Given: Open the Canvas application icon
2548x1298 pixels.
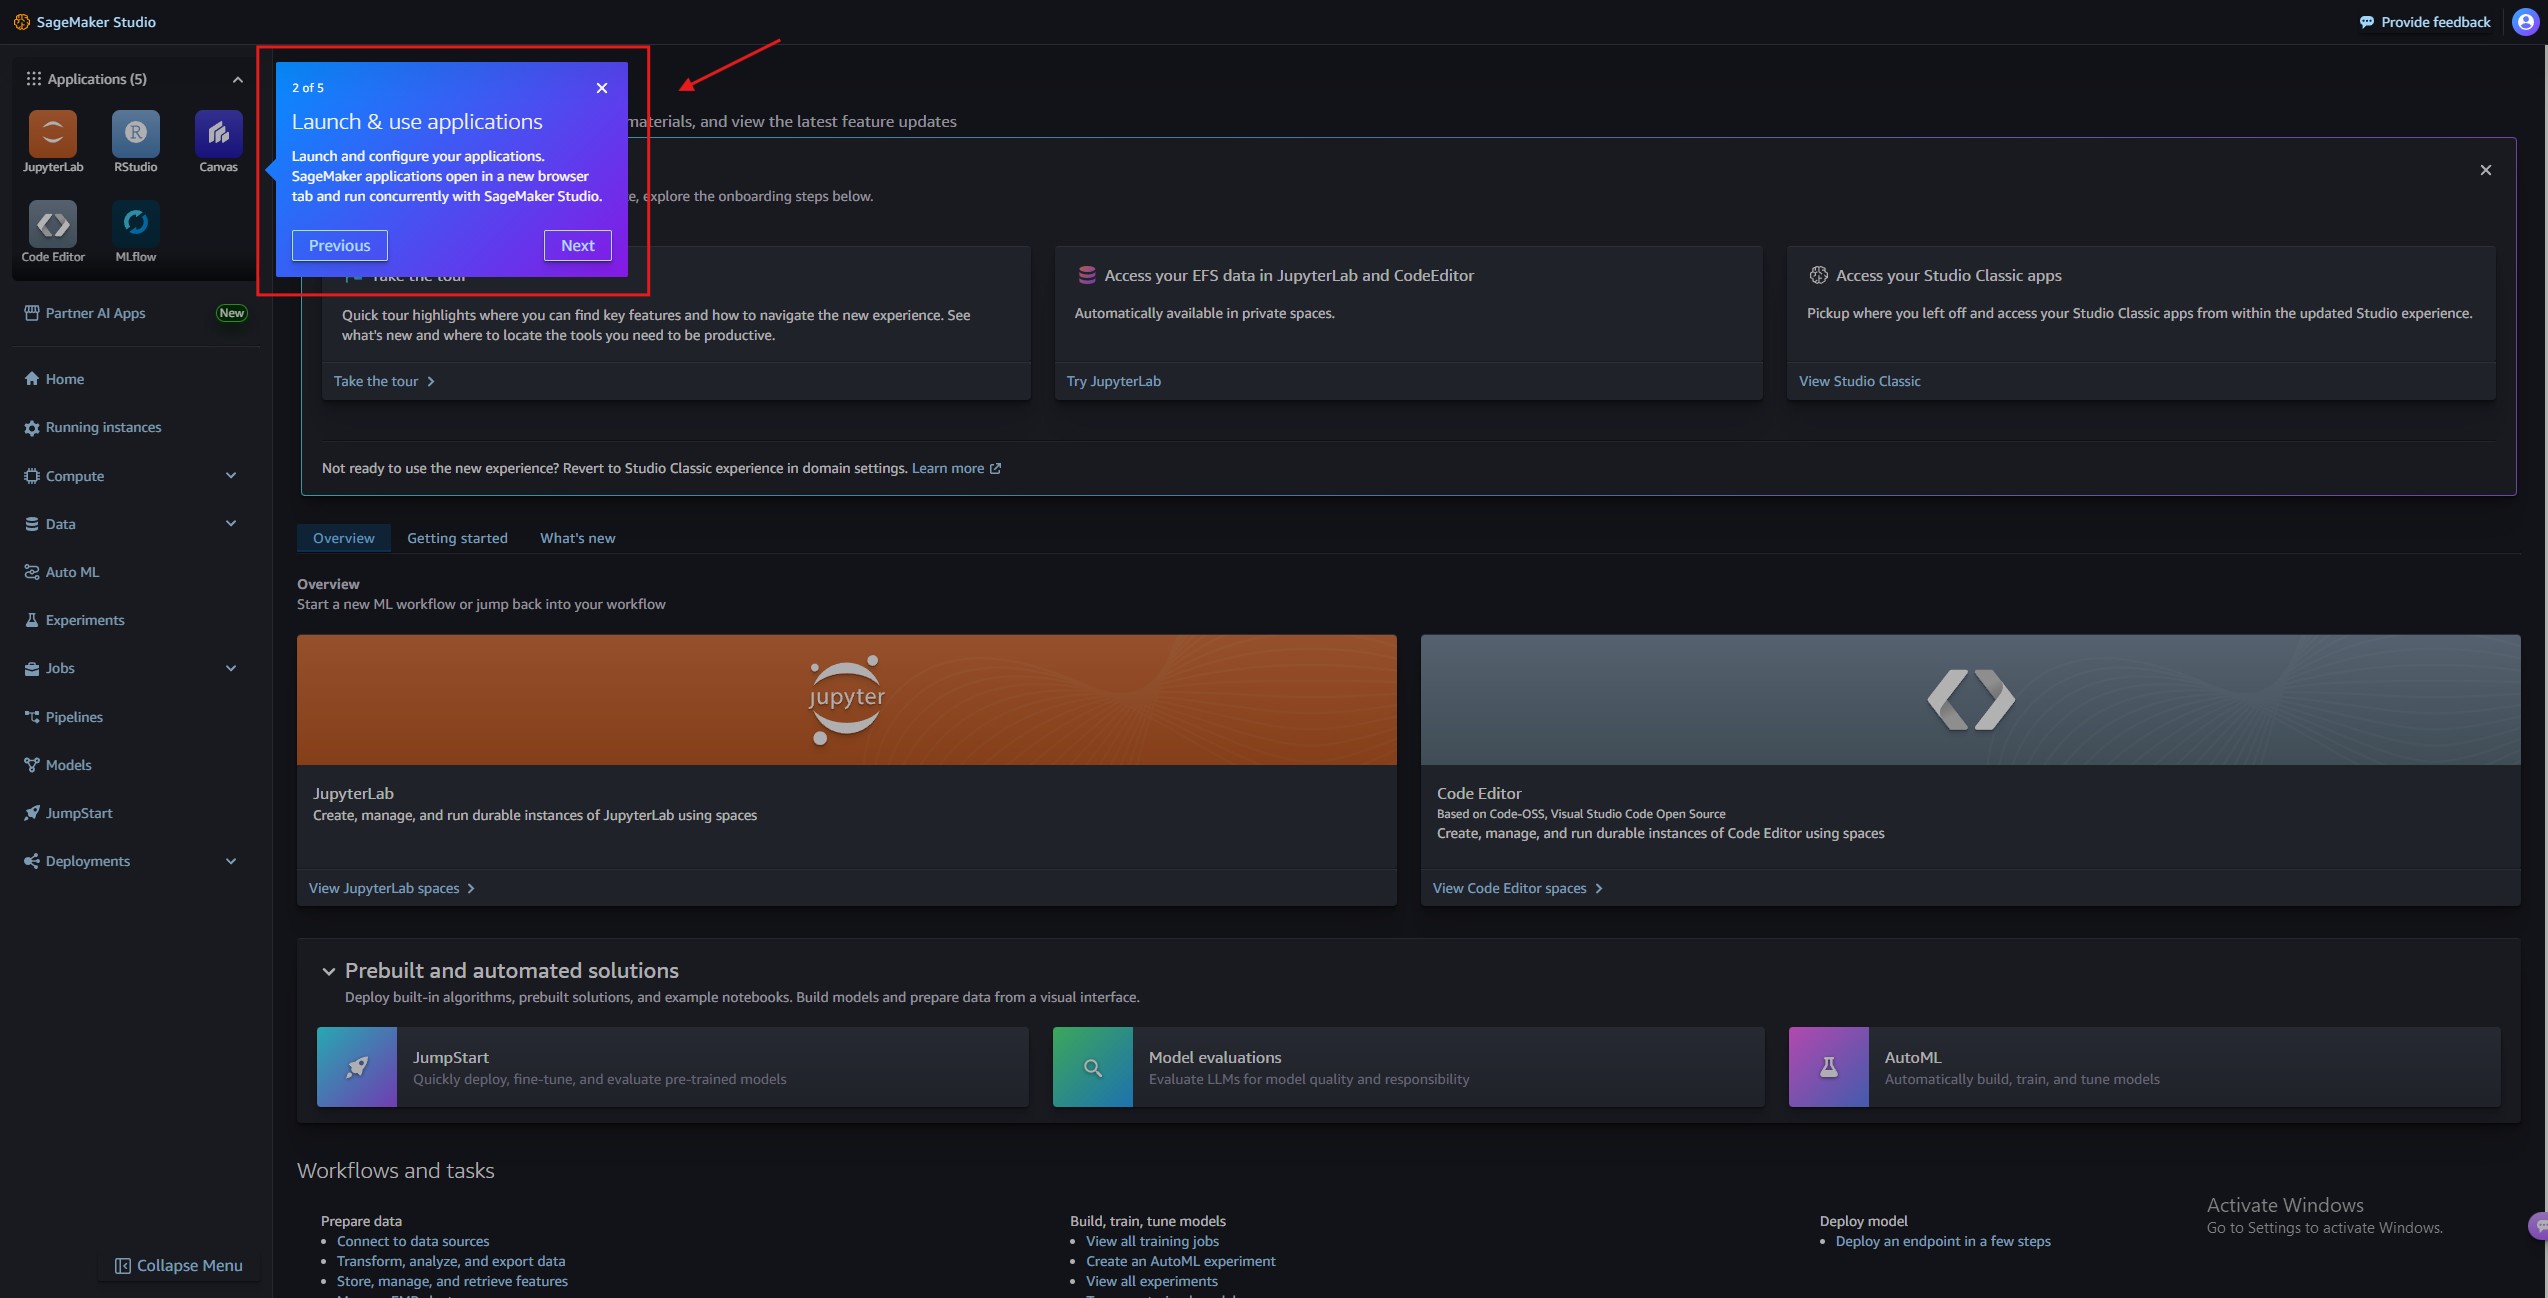Looking at the screenshot, I should (x=218, y=134).
